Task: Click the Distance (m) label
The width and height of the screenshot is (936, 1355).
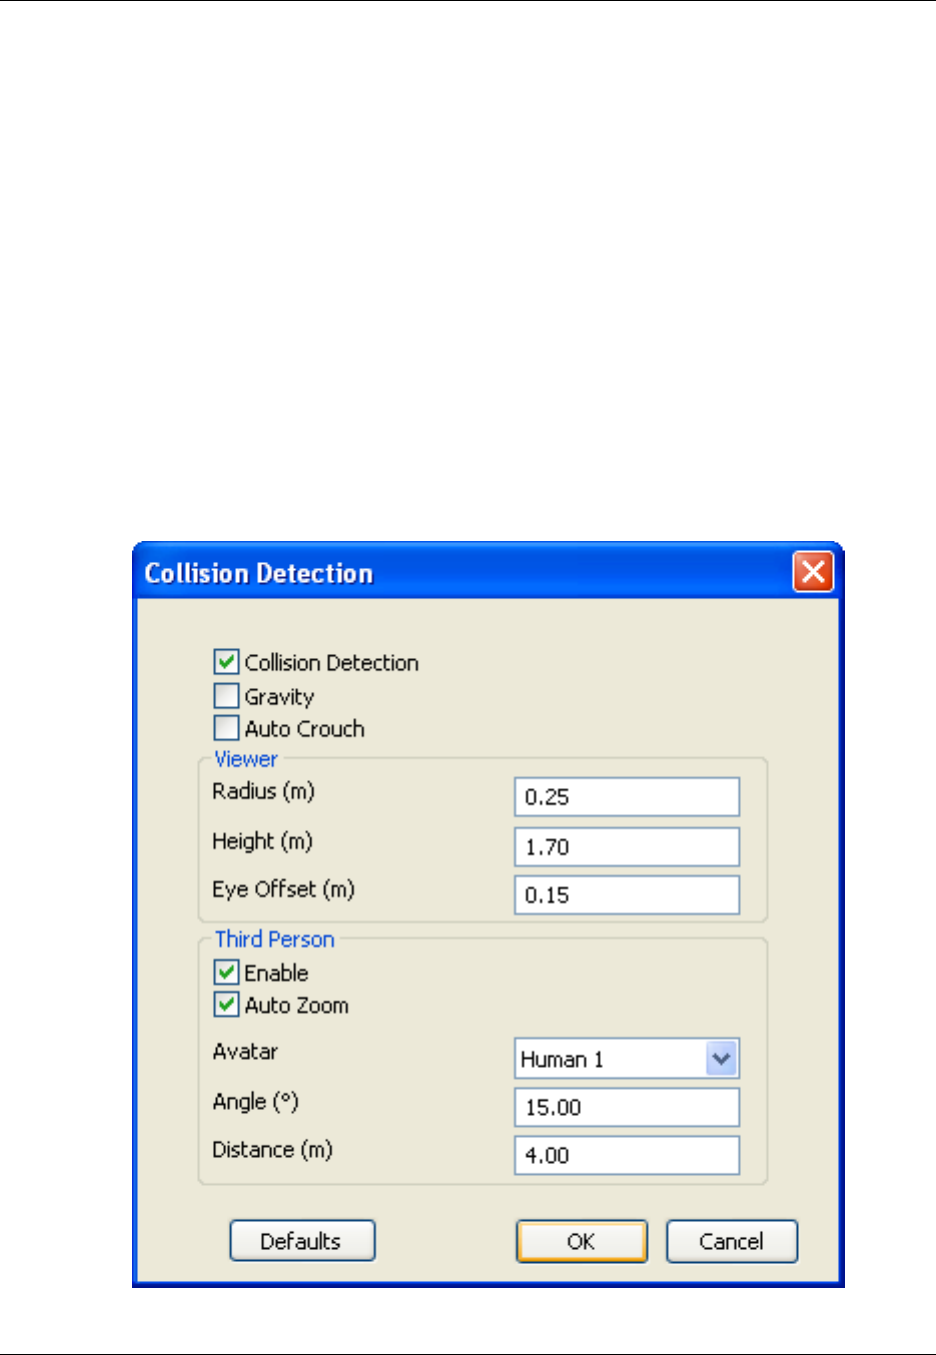Action: 272,1150
